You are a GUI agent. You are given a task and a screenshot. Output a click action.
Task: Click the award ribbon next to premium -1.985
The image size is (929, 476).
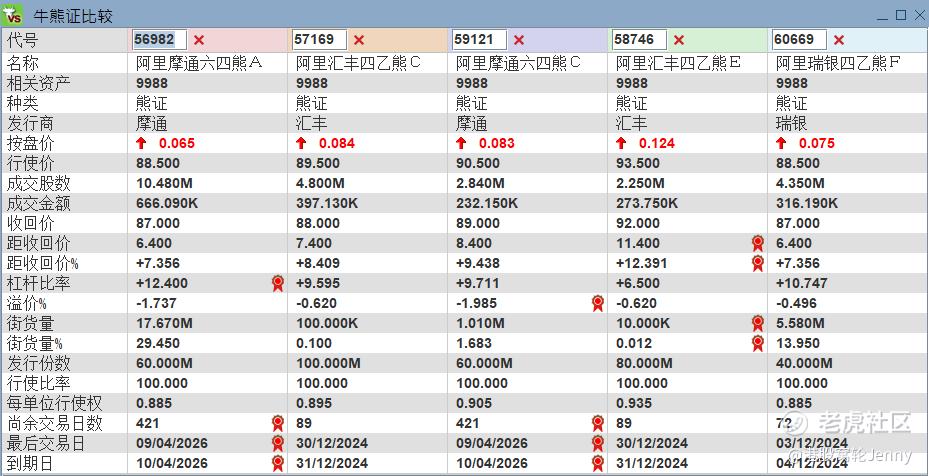598,304
